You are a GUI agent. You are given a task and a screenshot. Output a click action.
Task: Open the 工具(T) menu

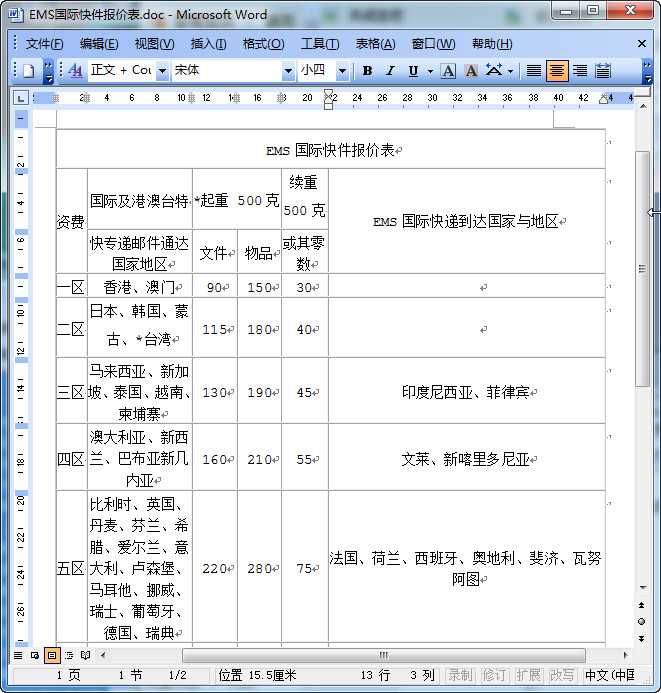click(320, 44)
